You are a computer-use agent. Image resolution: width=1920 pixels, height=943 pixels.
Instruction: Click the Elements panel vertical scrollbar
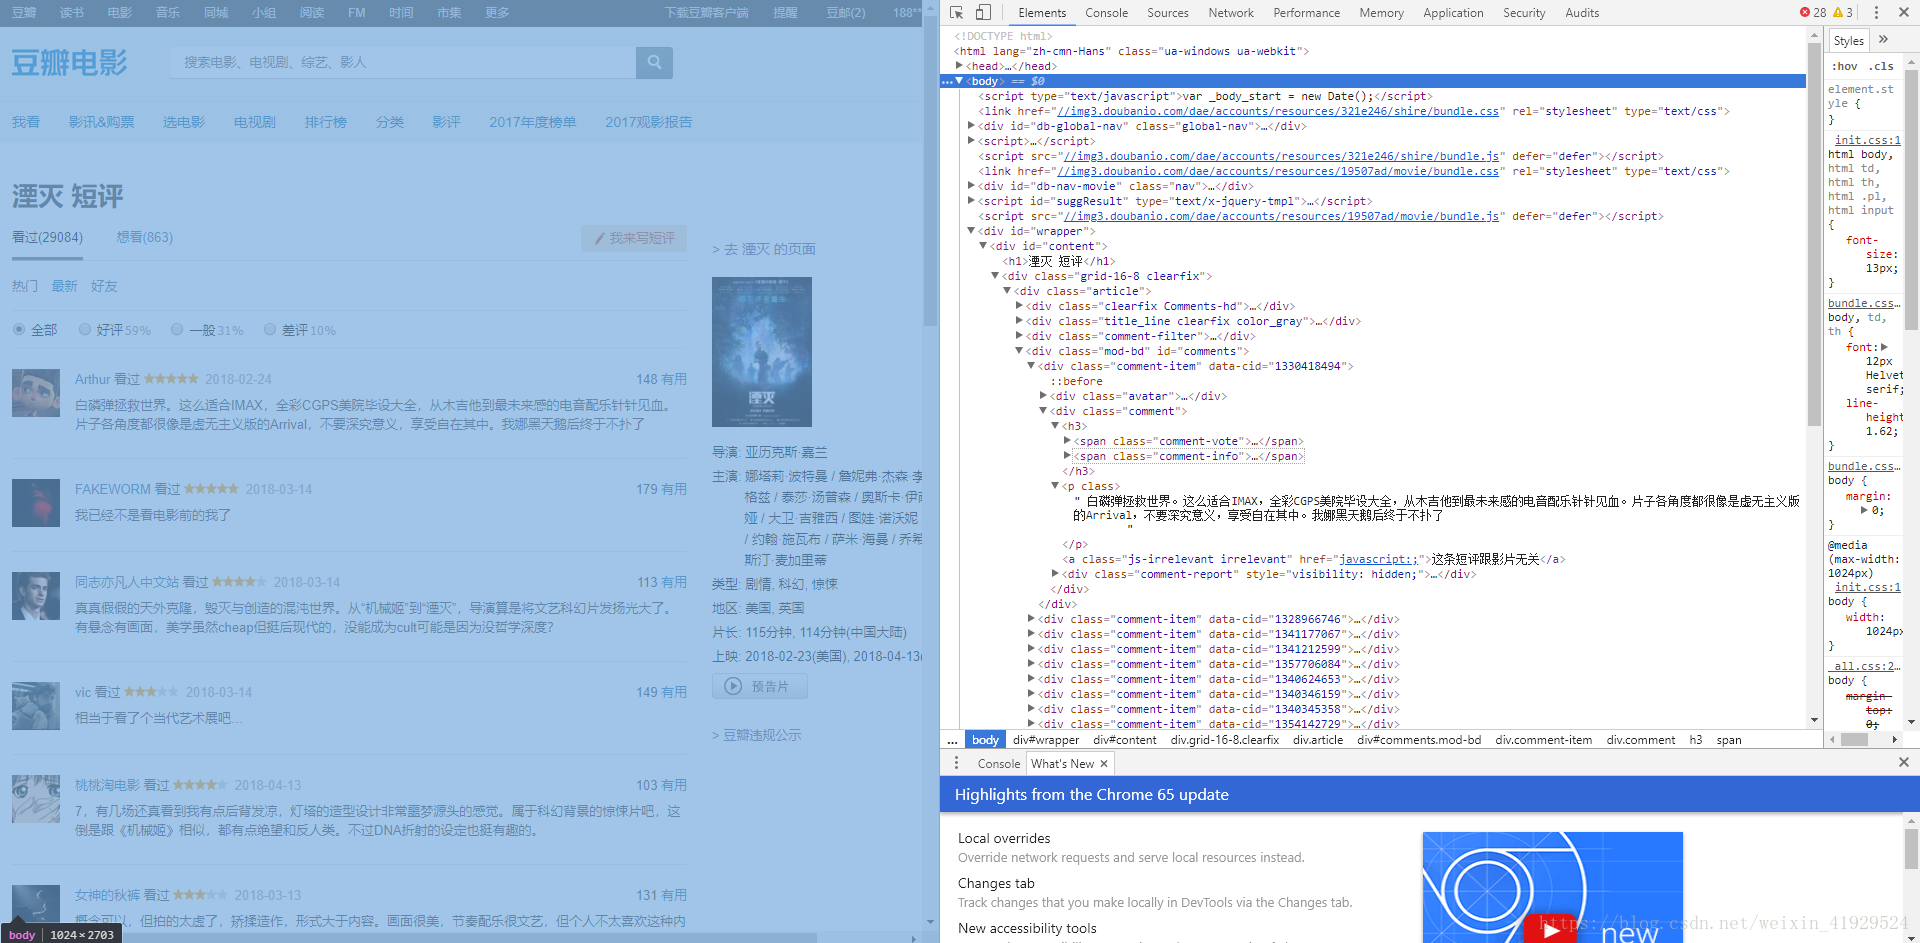[1814, 235]
